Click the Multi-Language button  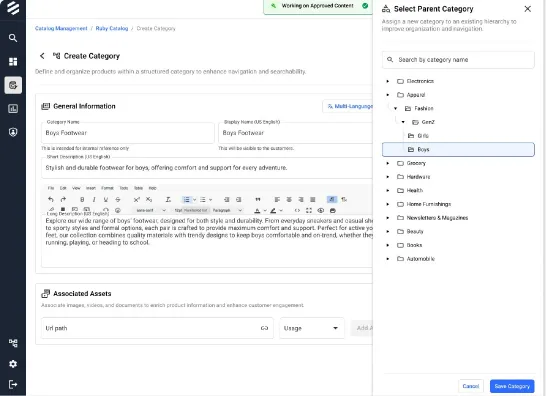coord(349,106)
